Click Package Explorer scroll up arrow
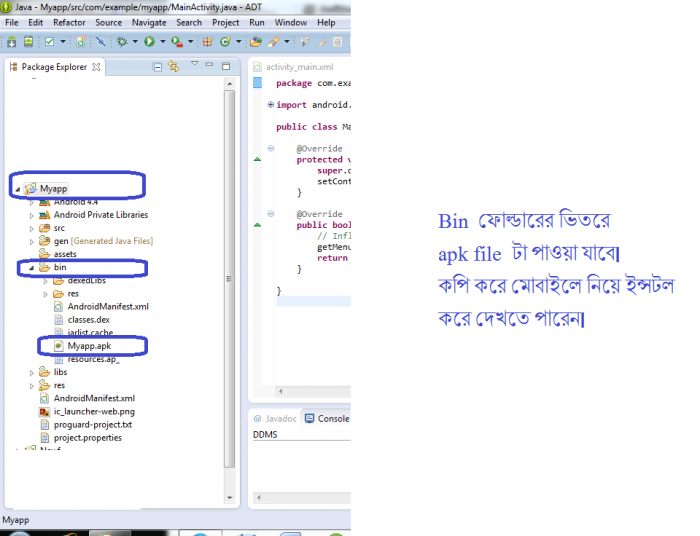Viewport: 700px width, 536px height. click(x=229, y=84)
